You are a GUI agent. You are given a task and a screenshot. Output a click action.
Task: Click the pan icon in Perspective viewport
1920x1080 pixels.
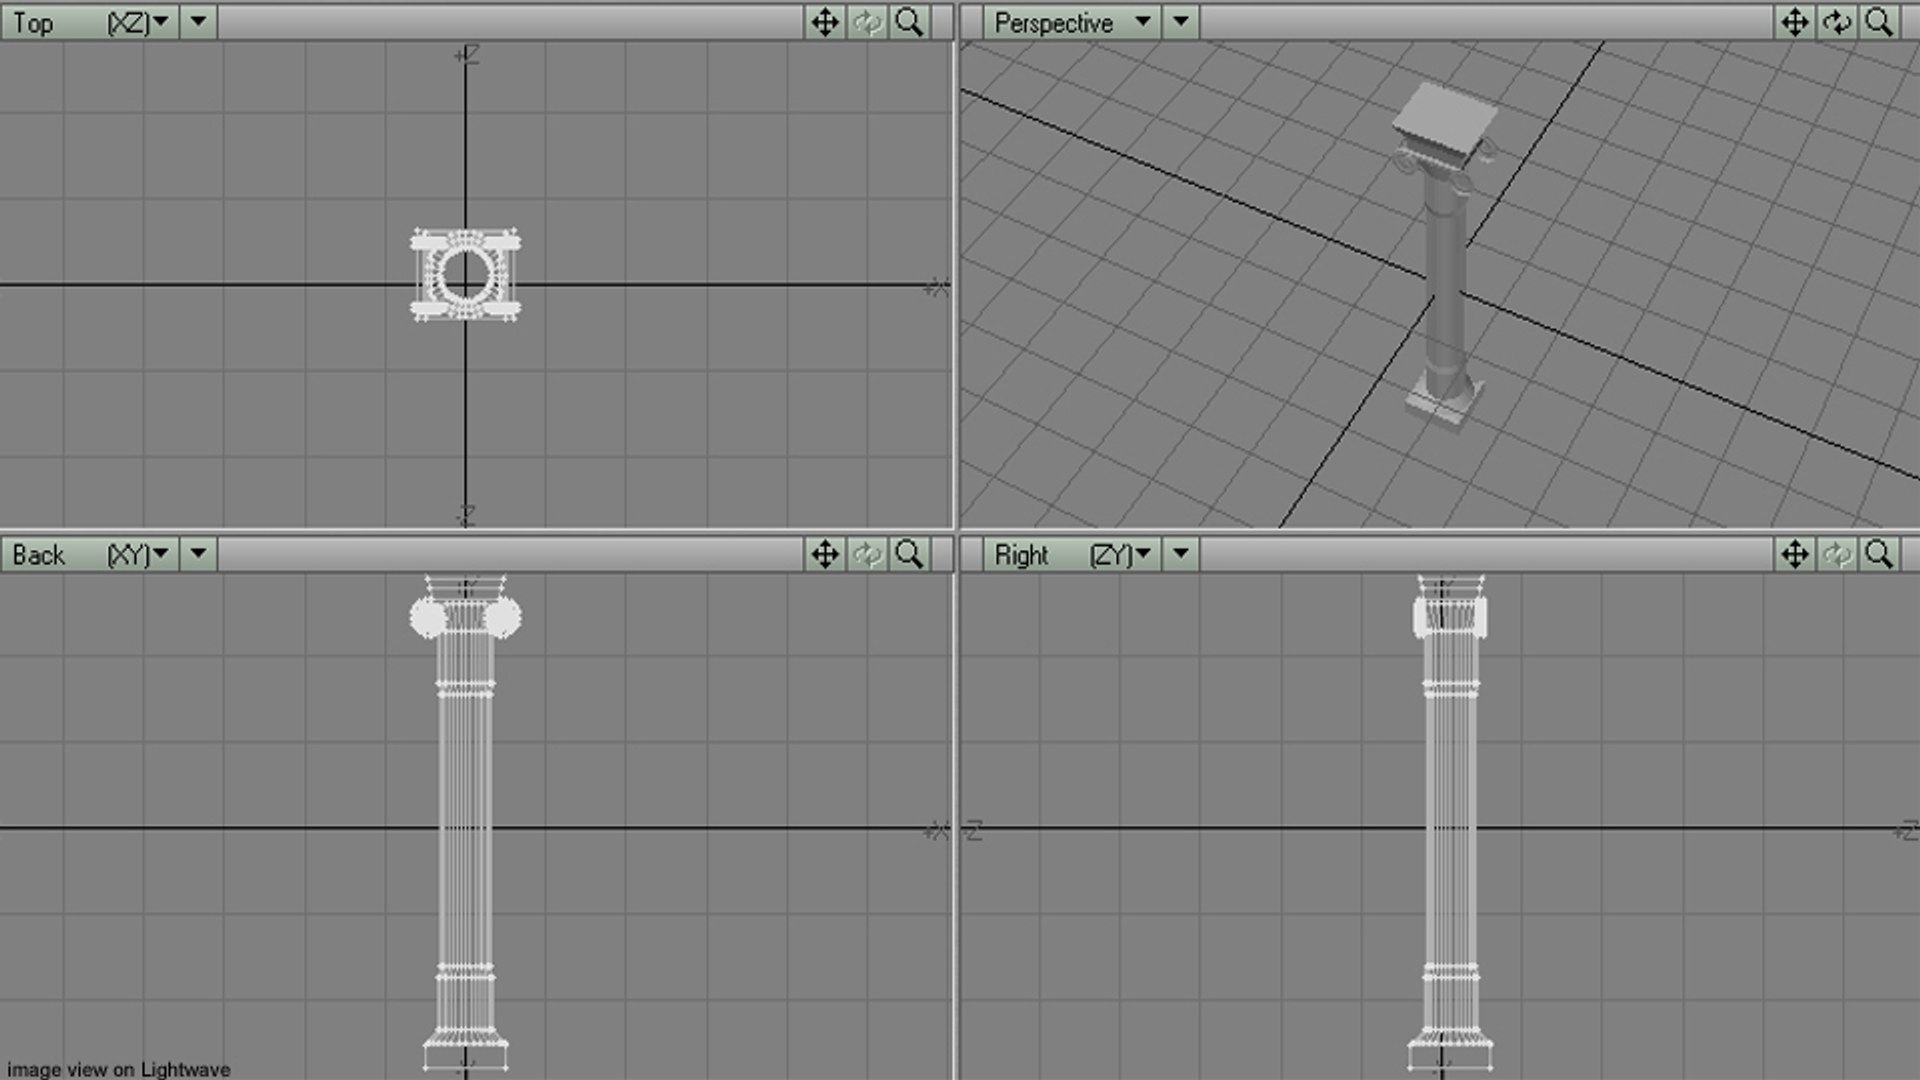click(1795, 22)
